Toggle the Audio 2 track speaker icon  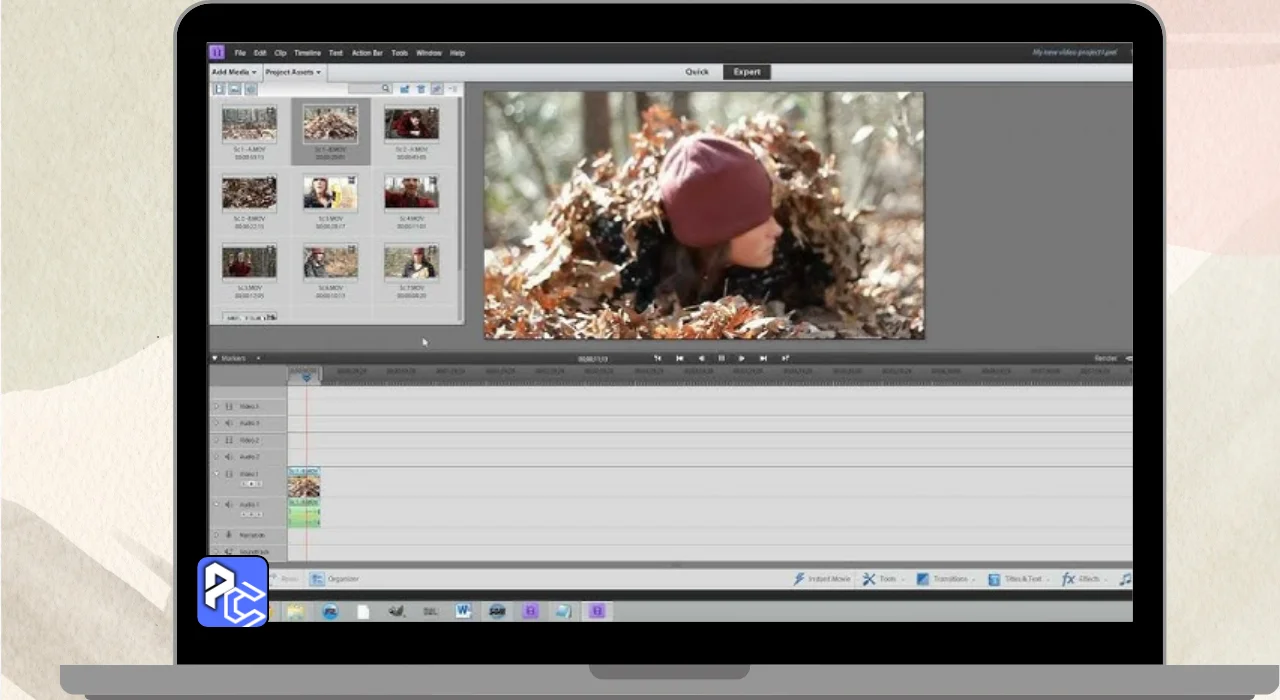pos(229,457)
